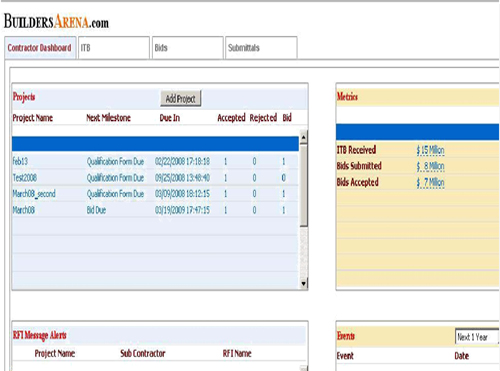Click Qualification Form Due for March08_second
500x371 pixels.
pyautogui.click(x=115, y=194)
